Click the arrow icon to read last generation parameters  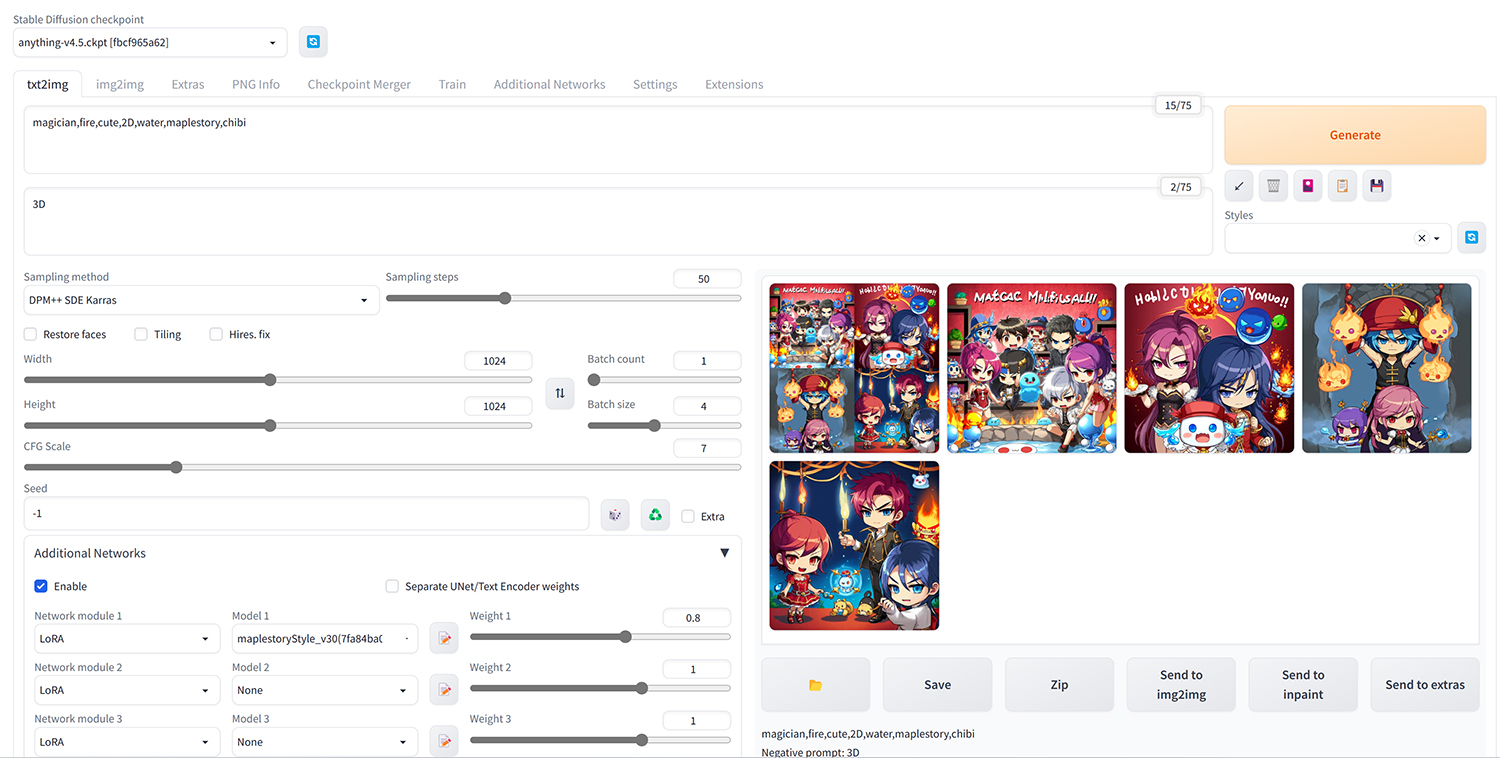pos(1239,186)
